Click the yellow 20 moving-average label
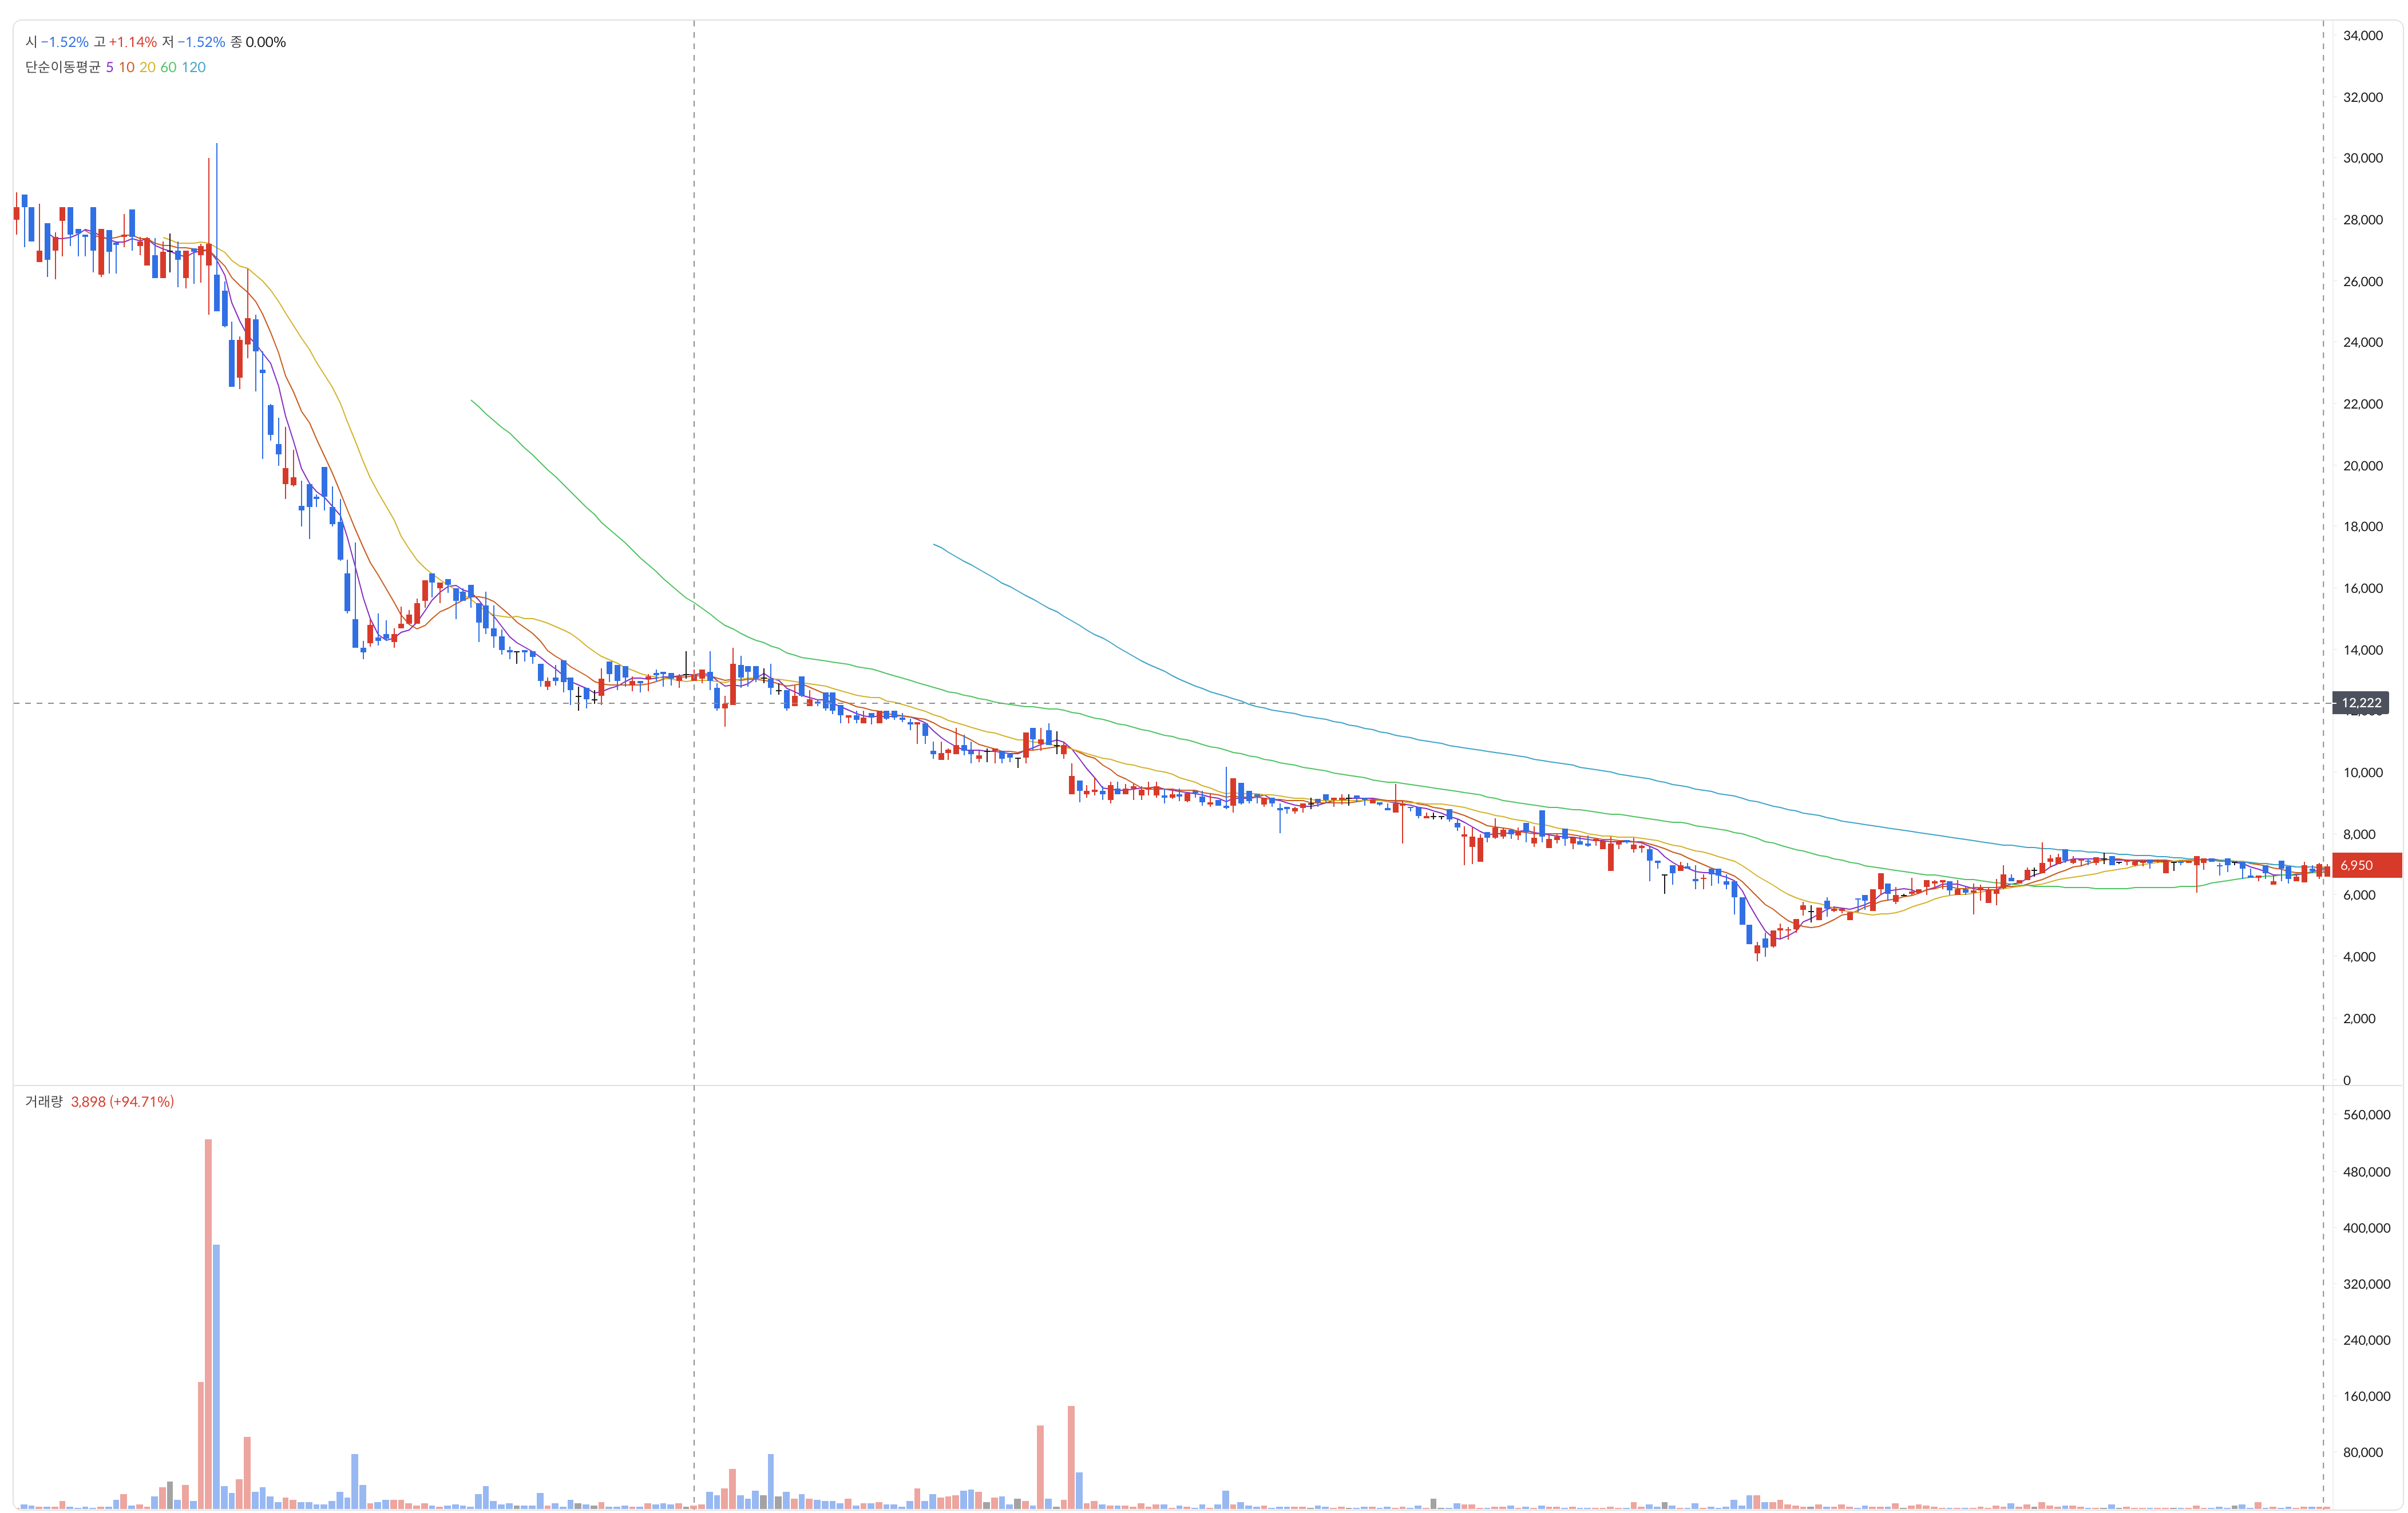This screenshot has height=1513, width=2408. click(147, 67)
